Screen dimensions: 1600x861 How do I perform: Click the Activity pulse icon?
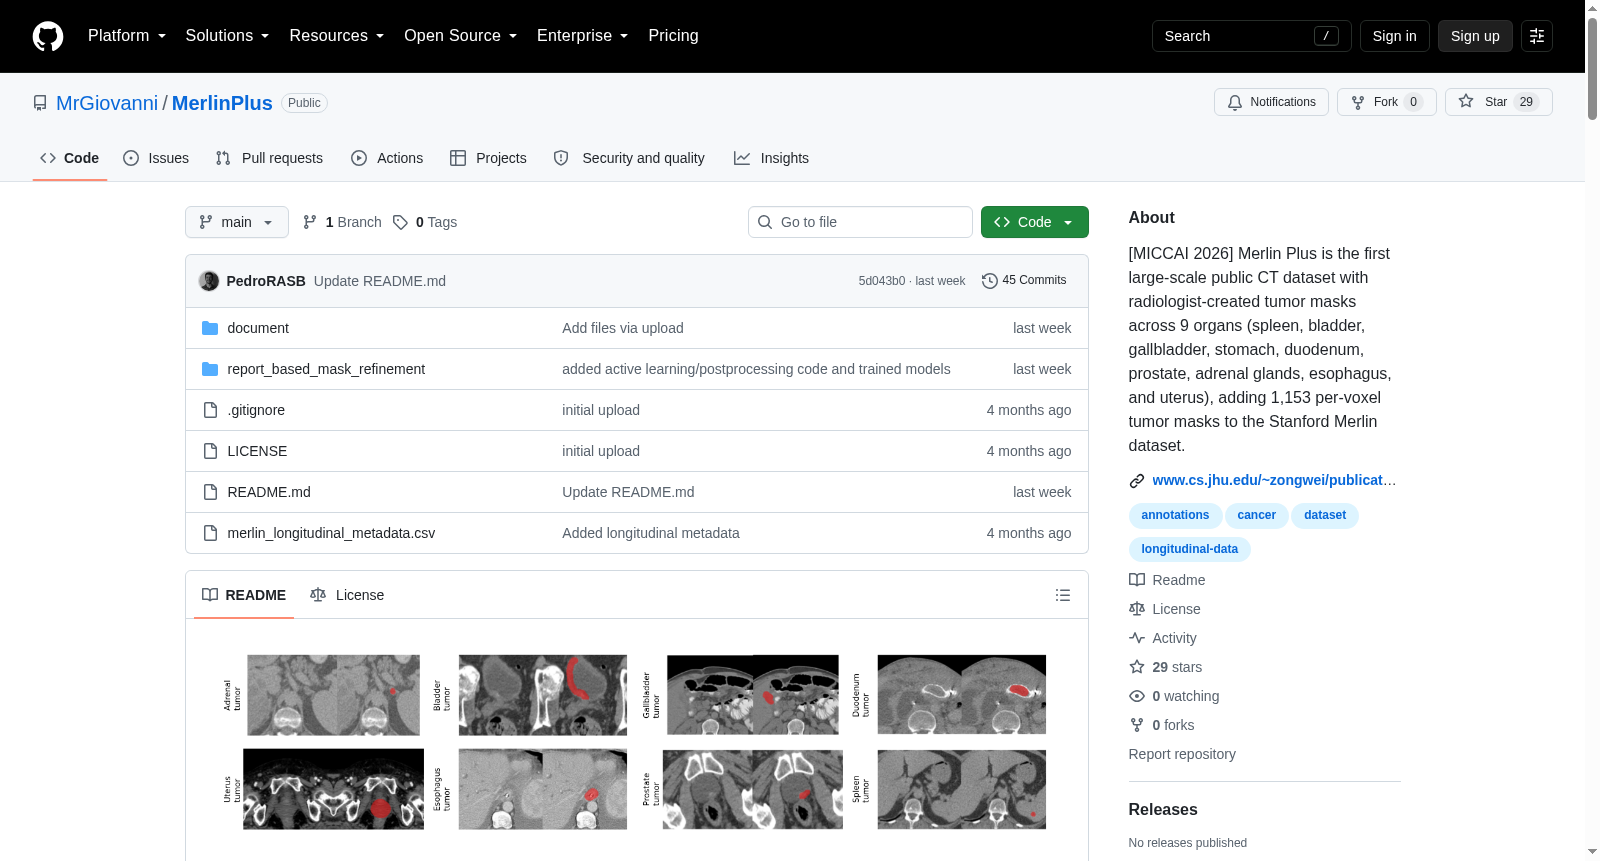[x=1137, y=638]
